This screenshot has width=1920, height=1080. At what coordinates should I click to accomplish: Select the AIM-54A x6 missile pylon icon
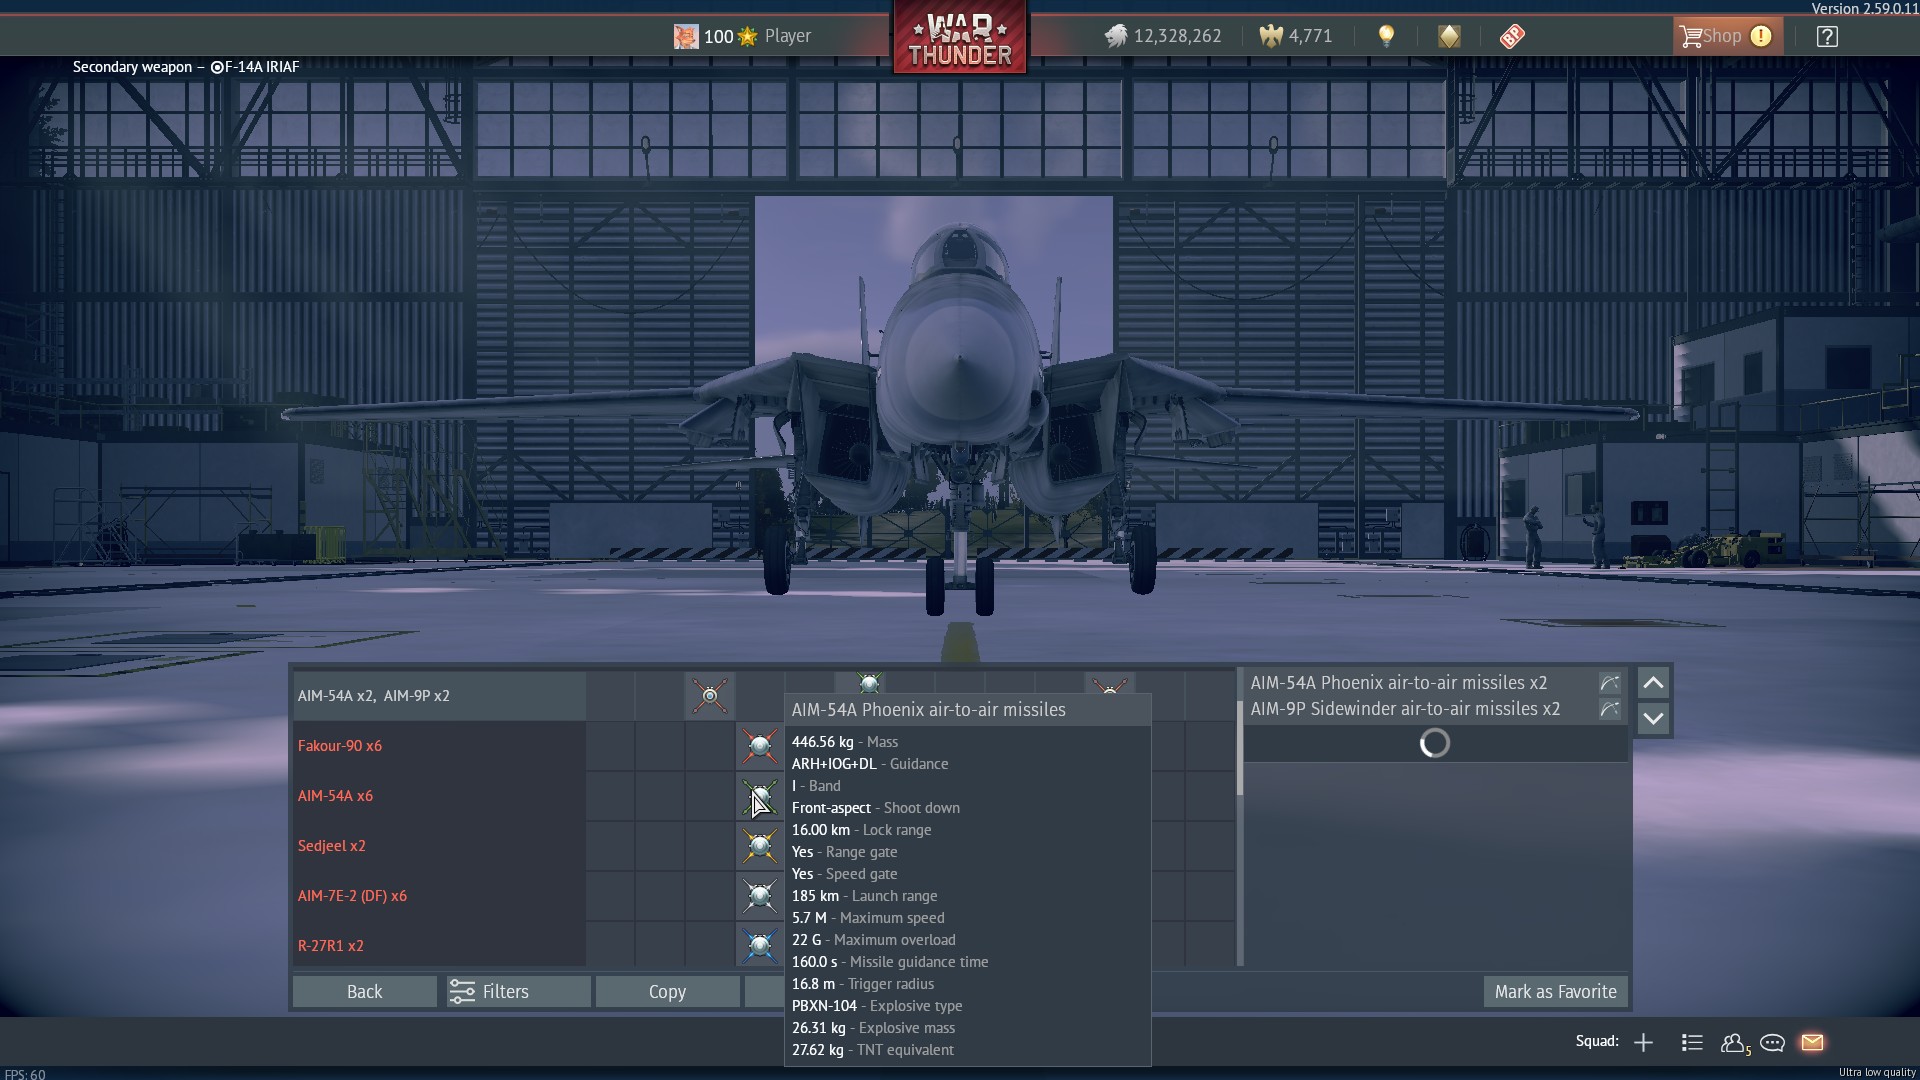pyautogui.click(x=760, y=796)
